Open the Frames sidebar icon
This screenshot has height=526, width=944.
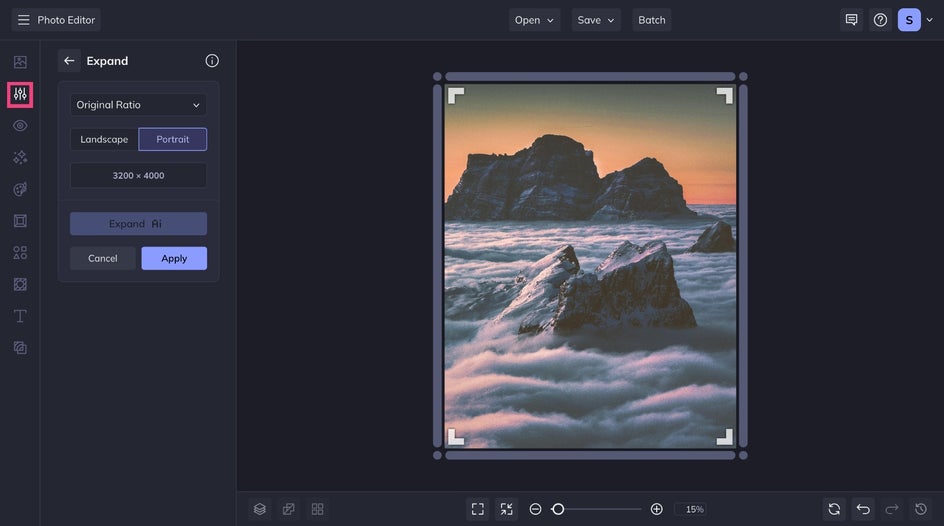pos(20,221)
